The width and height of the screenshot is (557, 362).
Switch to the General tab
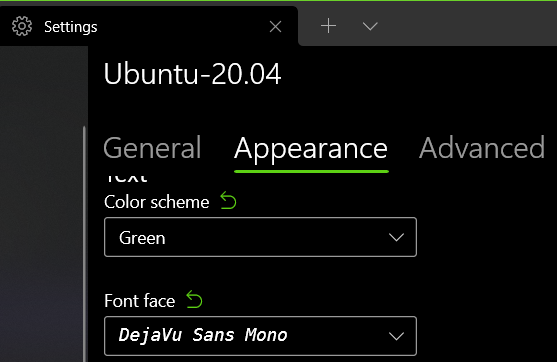point(152,148)
